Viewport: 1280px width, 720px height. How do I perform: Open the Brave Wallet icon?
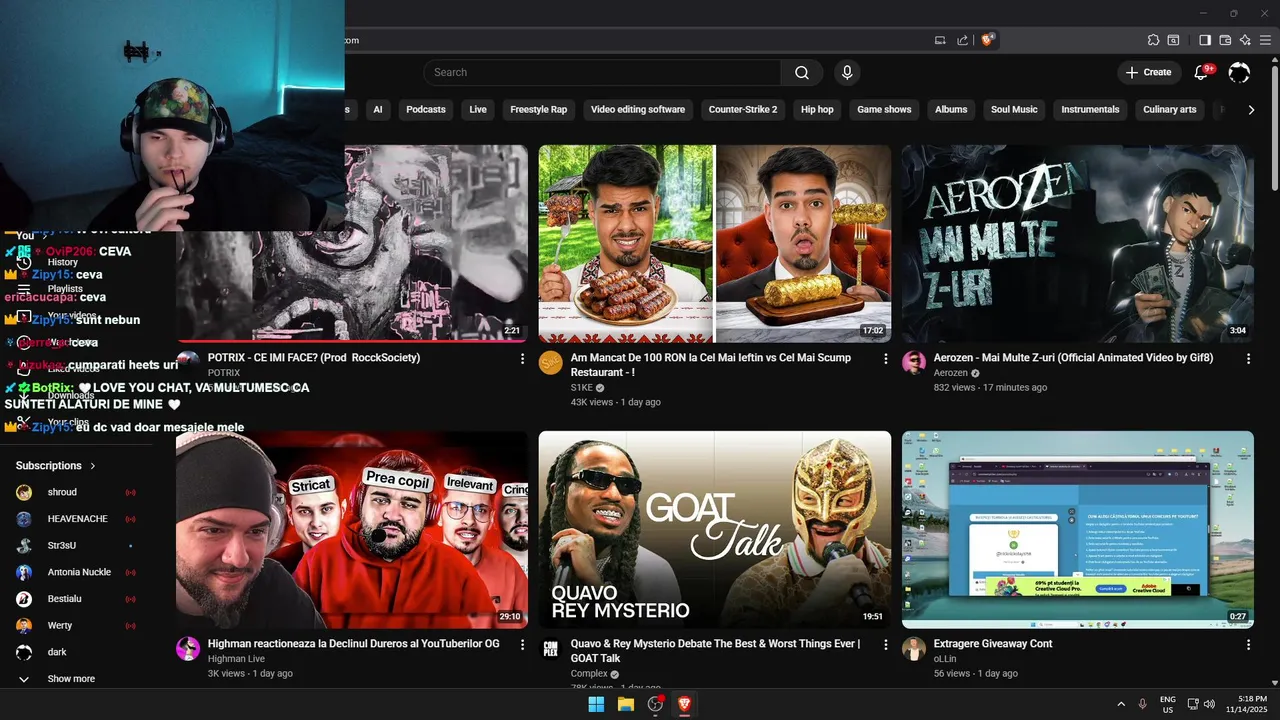point(1225,40)
